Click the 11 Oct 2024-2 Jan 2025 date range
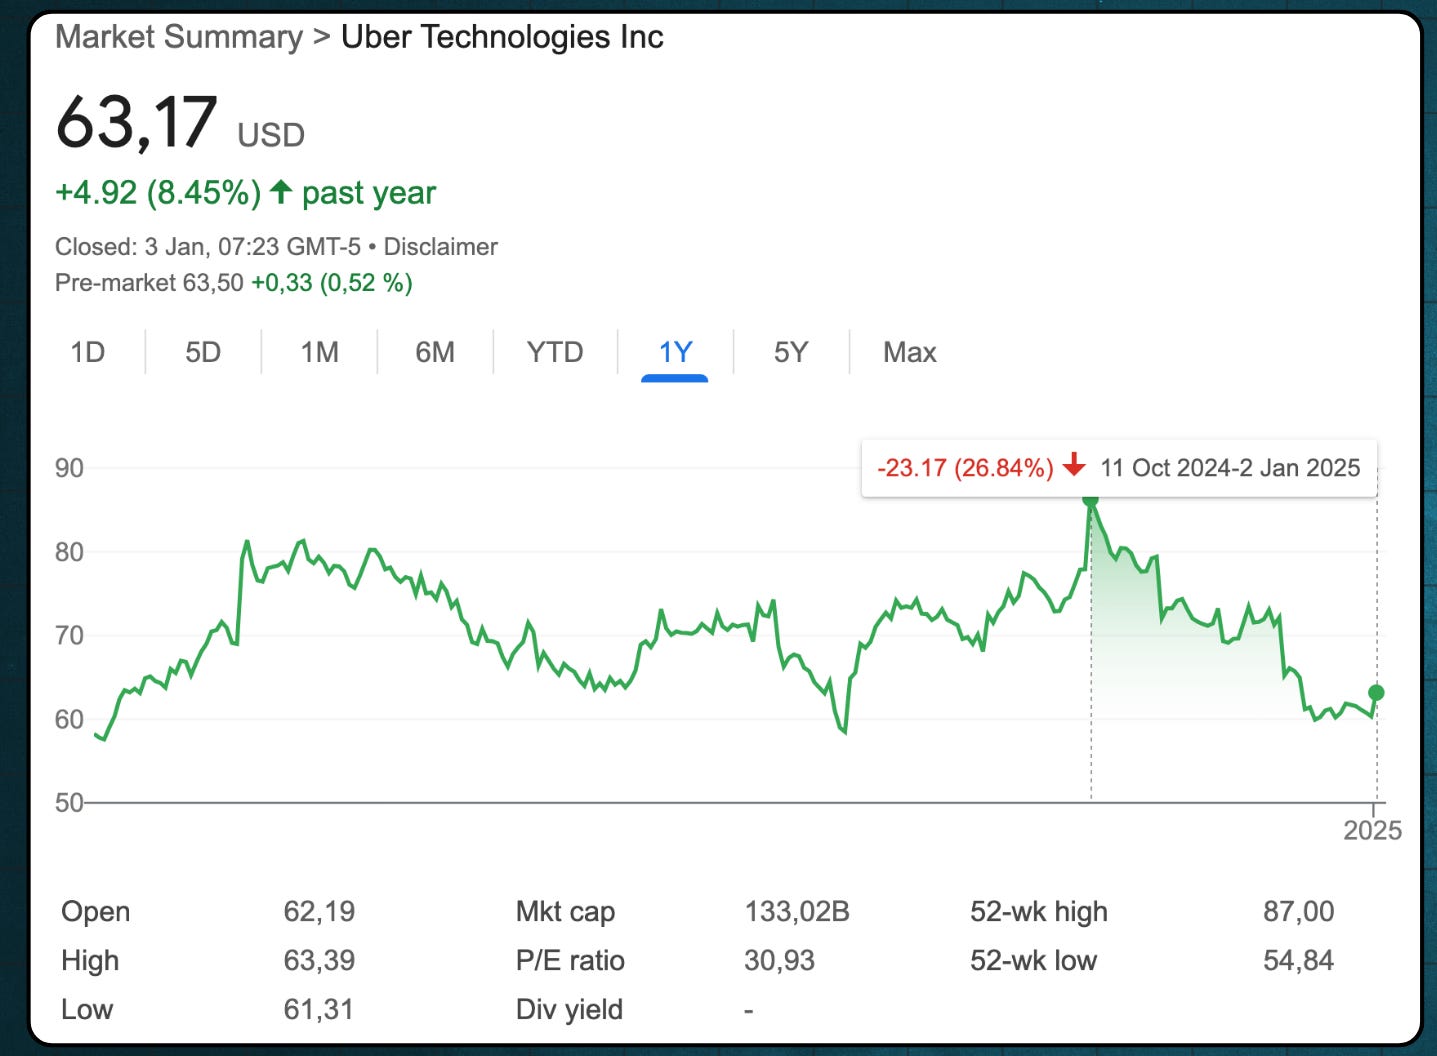This screenshot has height=1056, width=1437. point(1230,468)
